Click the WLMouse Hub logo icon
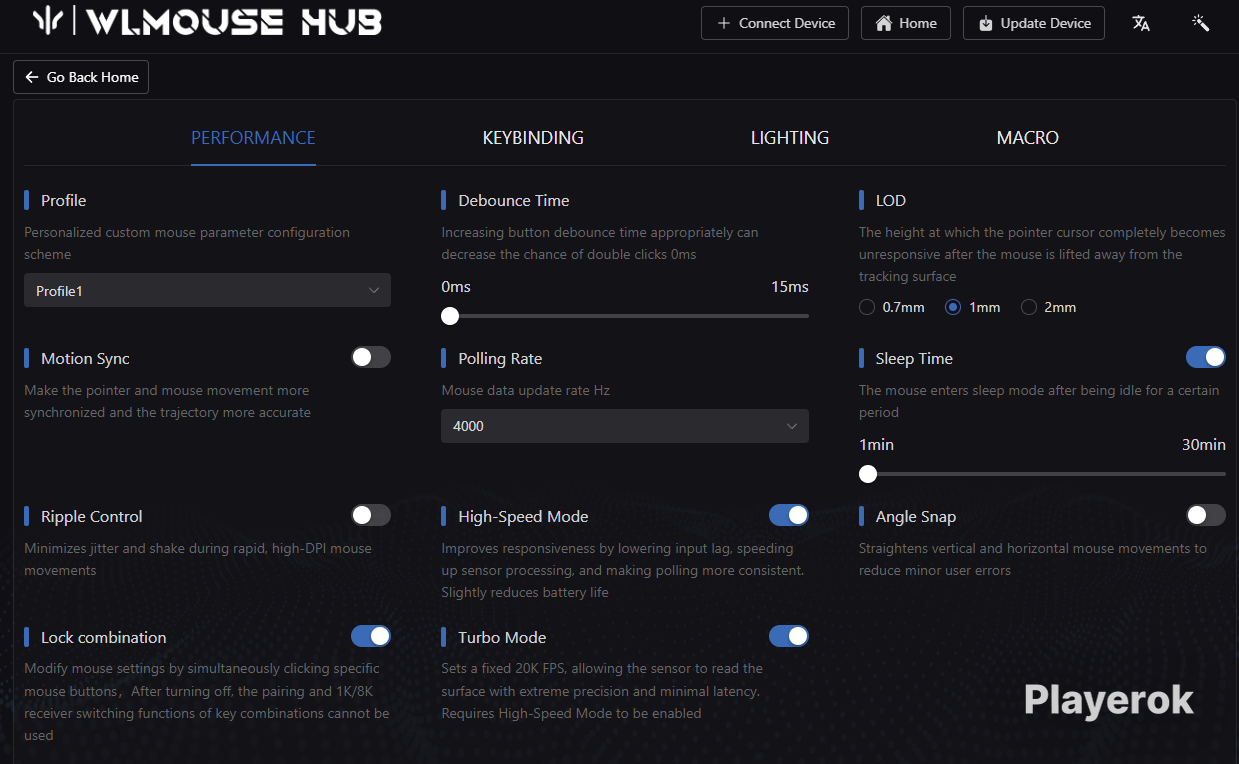 50,22
